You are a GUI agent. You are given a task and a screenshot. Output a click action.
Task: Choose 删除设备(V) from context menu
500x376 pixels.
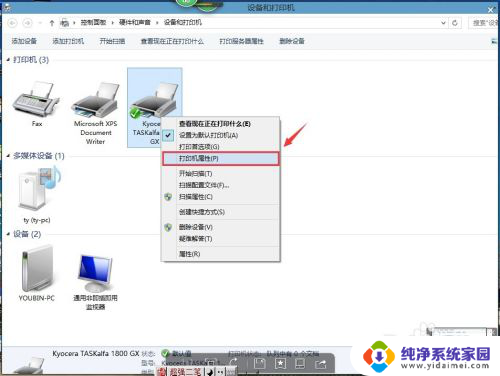tap(220, 227)
